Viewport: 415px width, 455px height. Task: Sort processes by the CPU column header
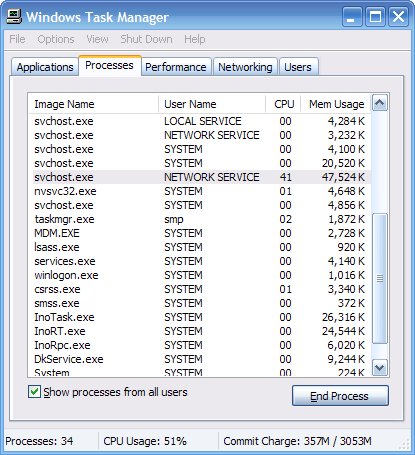click(284, 104)
